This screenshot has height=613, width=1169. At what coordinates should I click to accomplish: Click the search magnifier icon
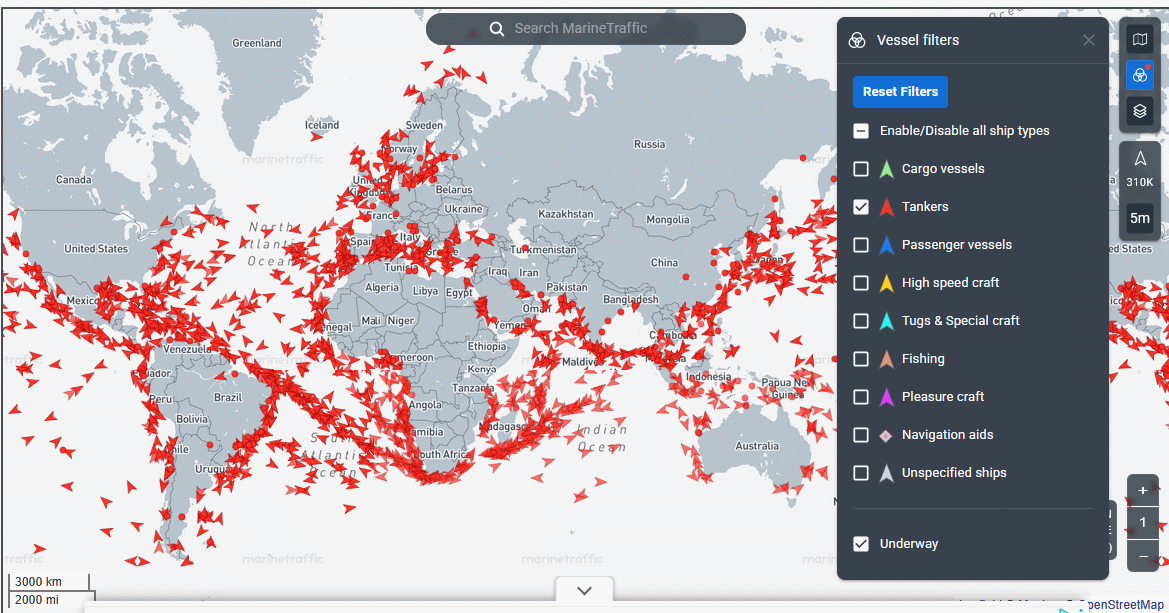point(497,29)
